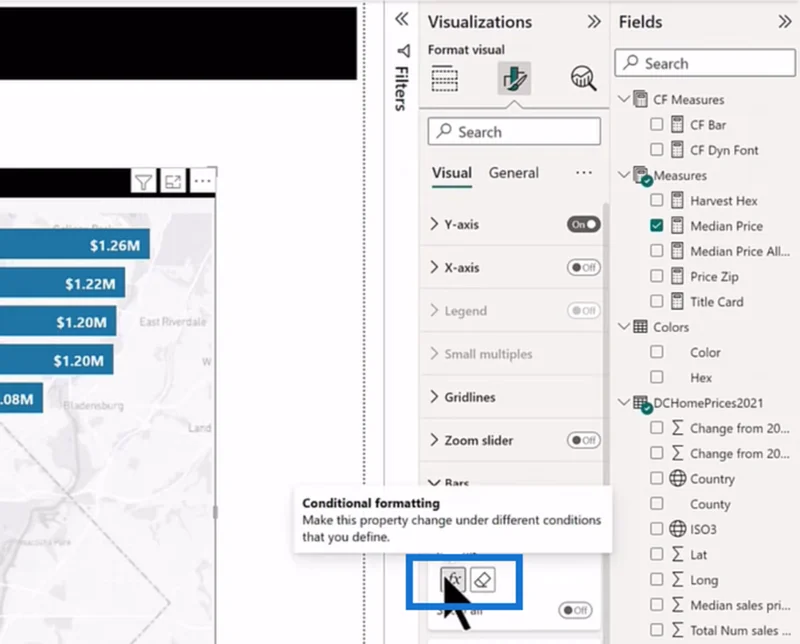Click the Lat sigma icon

point(677,554)
